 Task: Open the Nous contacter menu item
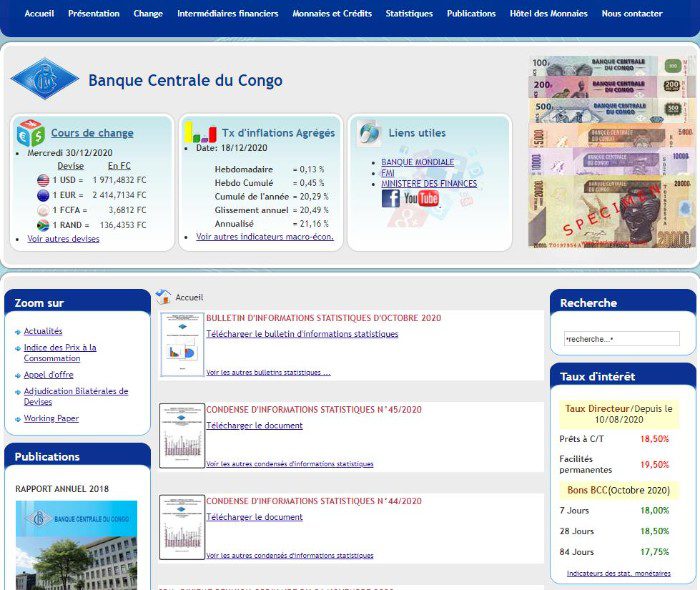[x=632, y=13]
